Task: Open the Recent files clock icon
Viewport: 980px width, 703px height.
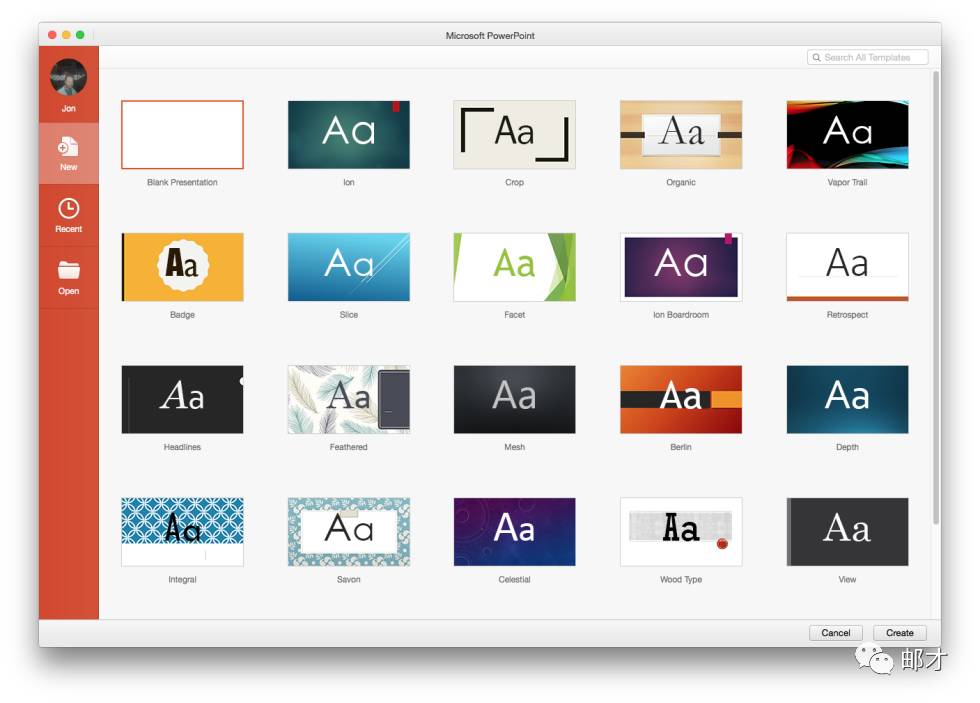Action: coord(68,209)
